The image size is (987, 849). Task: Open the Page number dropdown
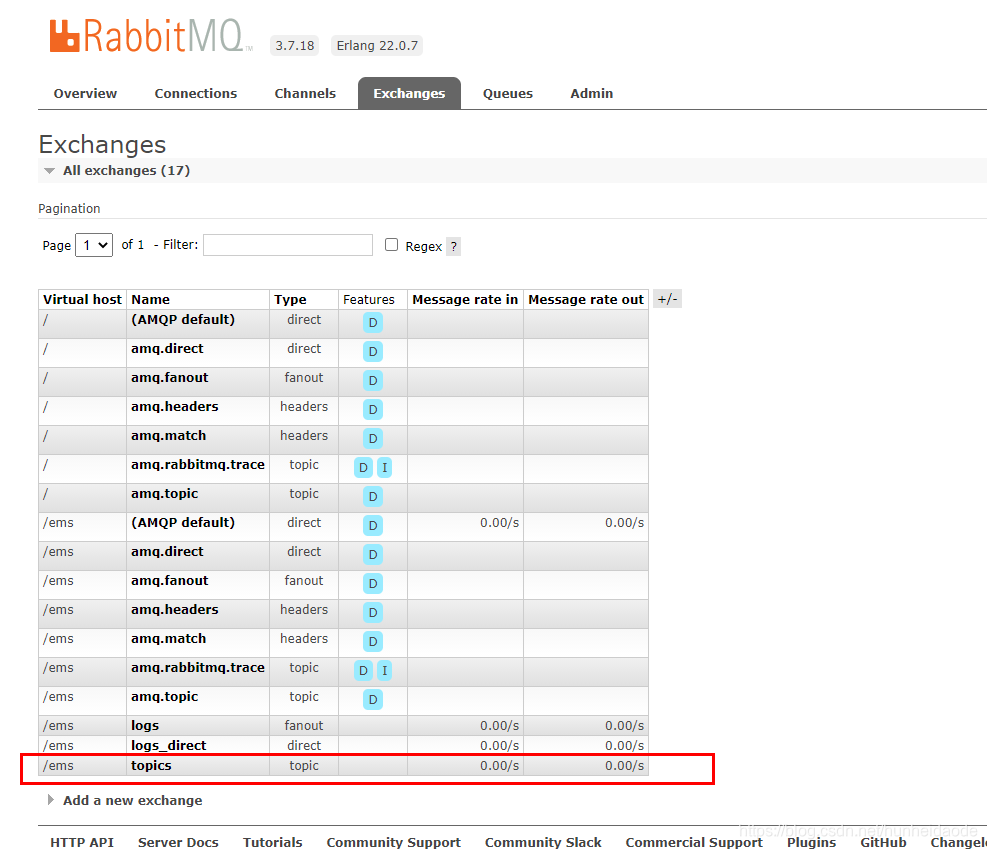[x=94, y=244]
